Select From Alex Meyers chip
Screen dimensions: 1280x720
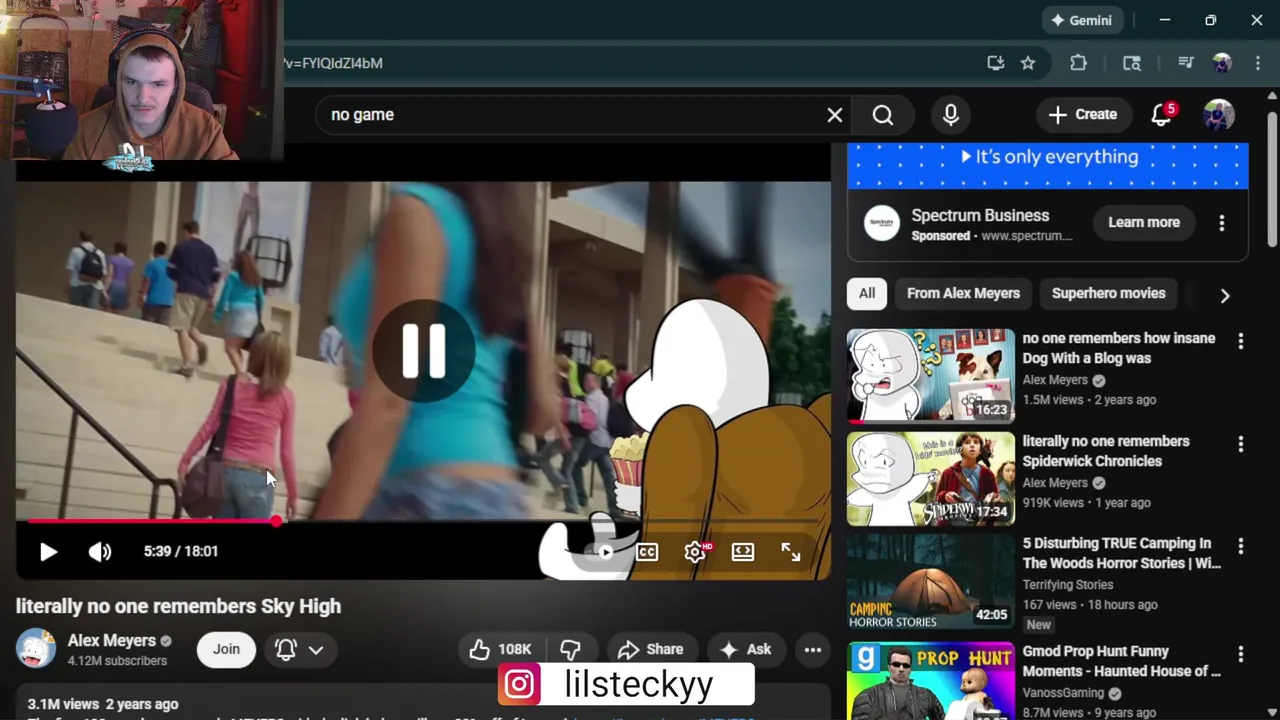[963, 293]
